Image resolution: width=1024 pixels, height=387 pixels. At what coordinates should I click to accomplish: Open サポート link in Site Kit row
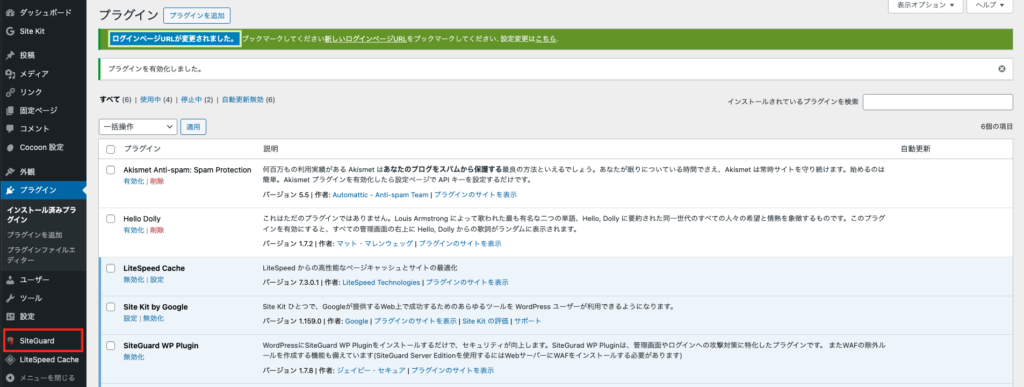[x=528, y=321]
